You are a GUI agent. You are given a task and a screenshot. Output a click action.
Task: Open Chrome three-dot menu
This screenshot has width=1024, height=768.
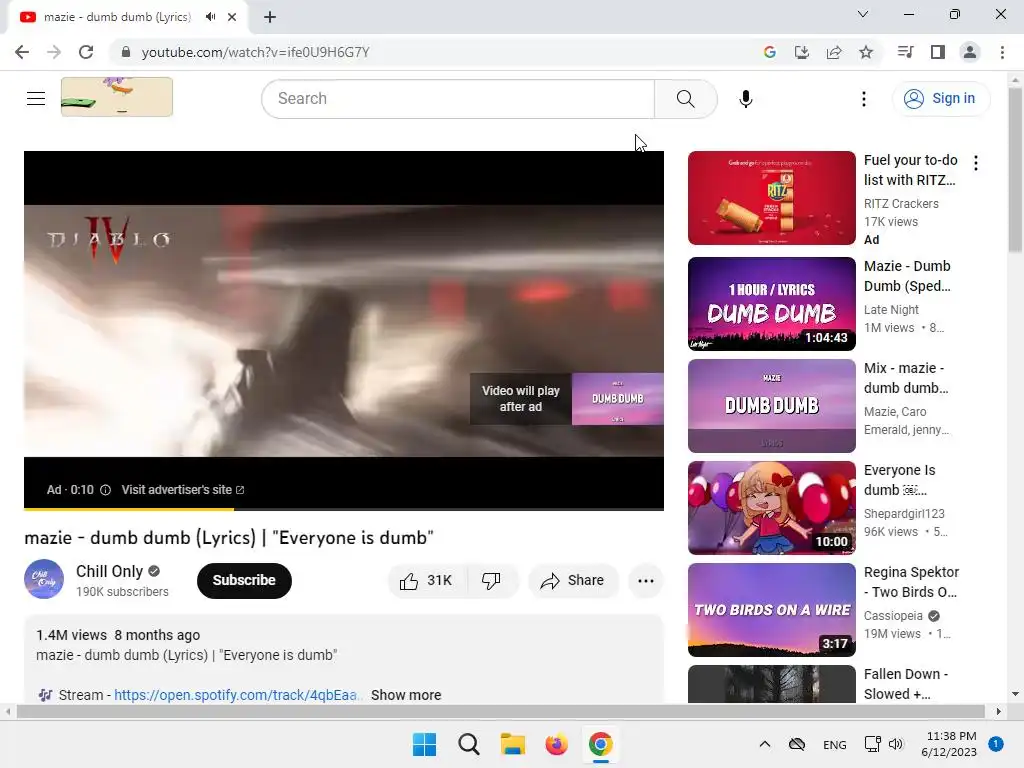1002,52
